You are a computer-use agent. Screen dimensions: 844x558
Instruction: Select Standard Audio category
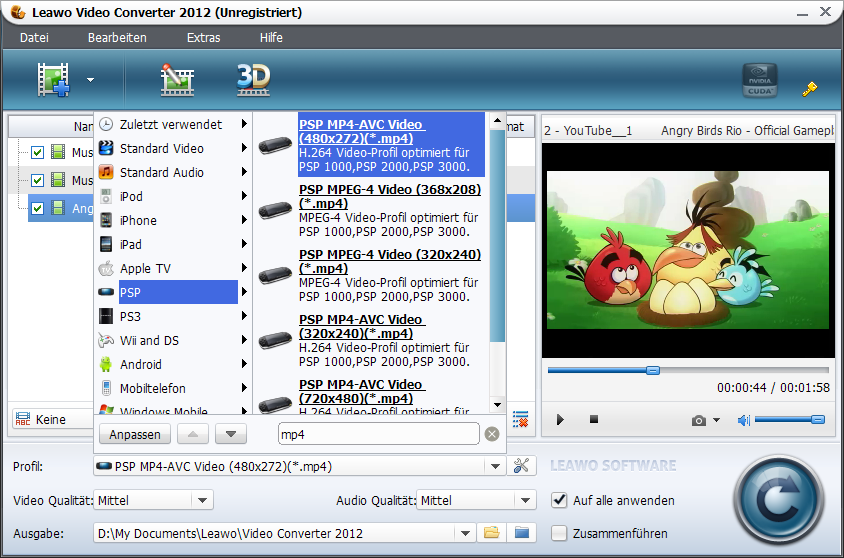click(x=173, y=172)
